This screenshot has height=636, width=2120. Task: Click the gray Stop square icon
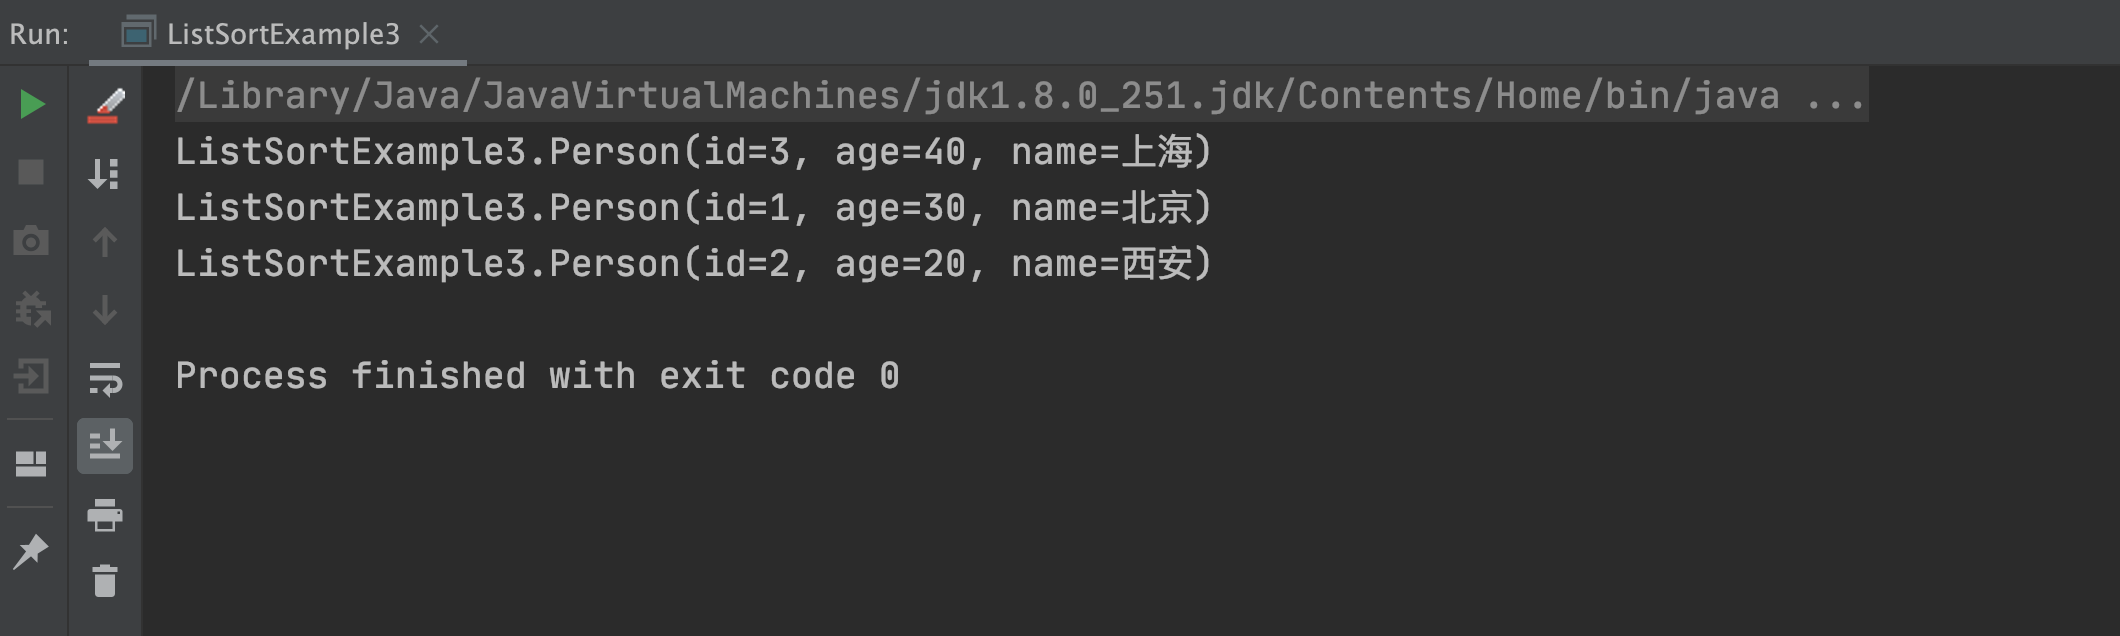[32, 172]
